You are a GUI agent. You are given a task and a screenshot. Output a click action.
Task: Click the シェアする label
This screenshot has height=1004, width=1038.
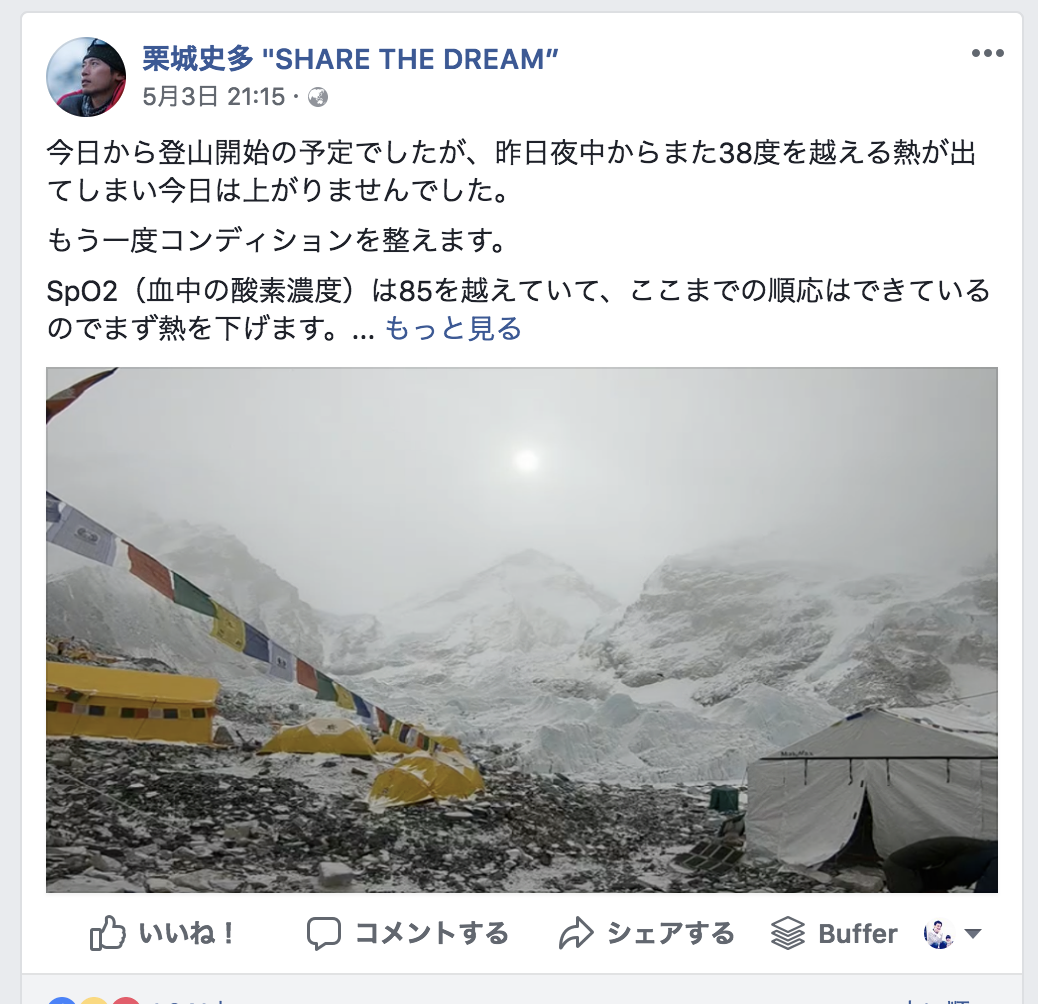click(x=671, y=934)
